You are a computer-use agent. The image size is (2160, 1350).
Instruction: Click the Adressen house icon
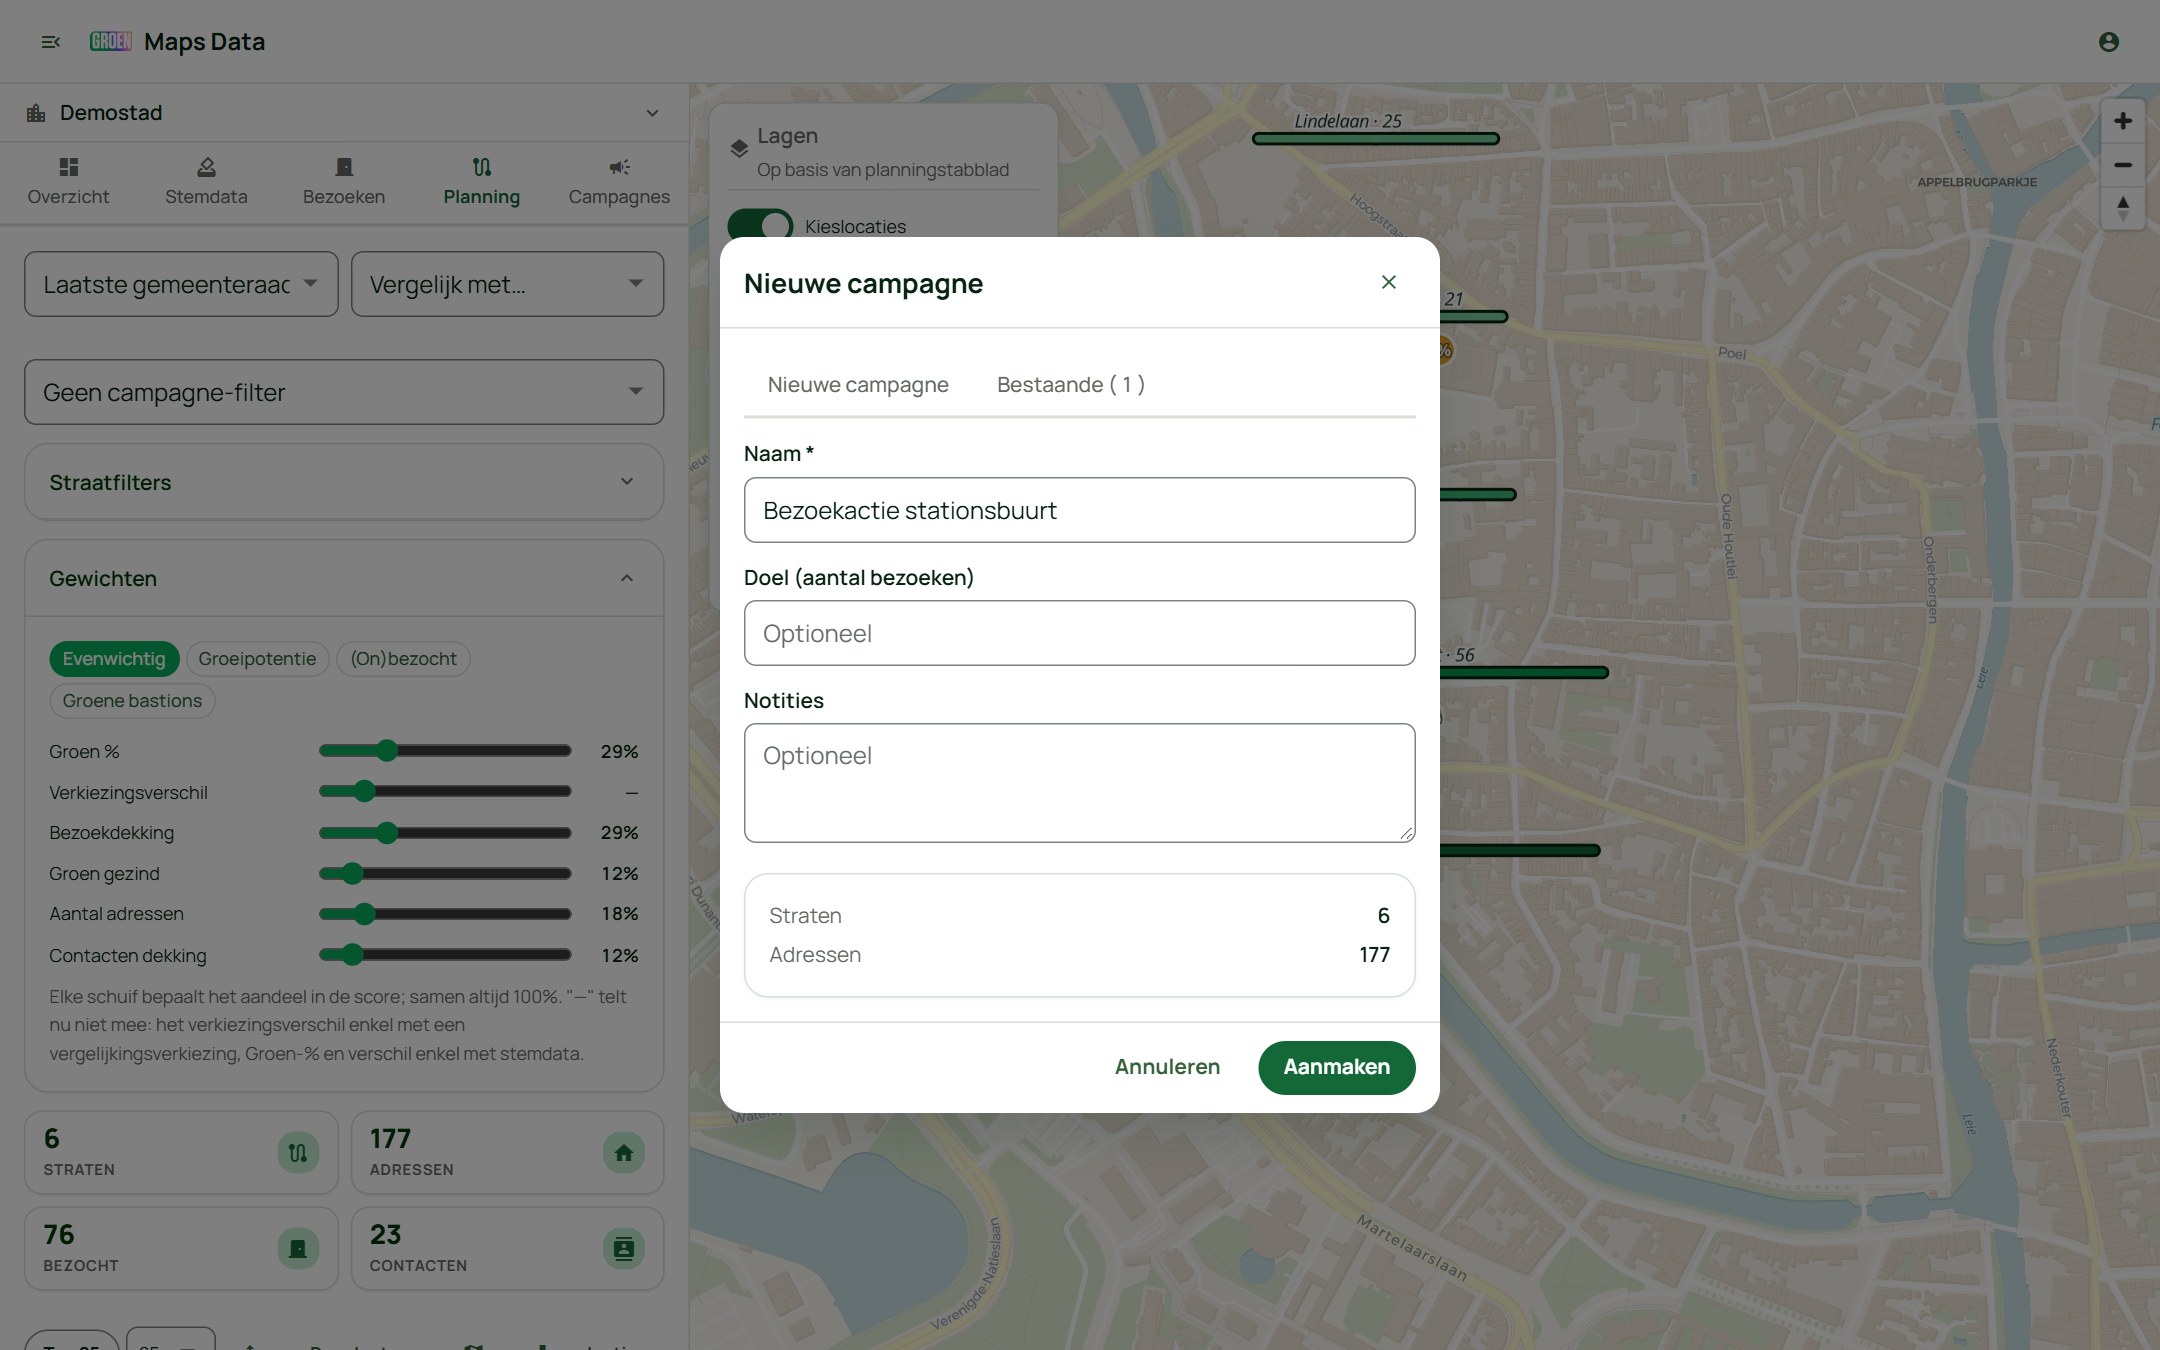(x=624, y=1153)
